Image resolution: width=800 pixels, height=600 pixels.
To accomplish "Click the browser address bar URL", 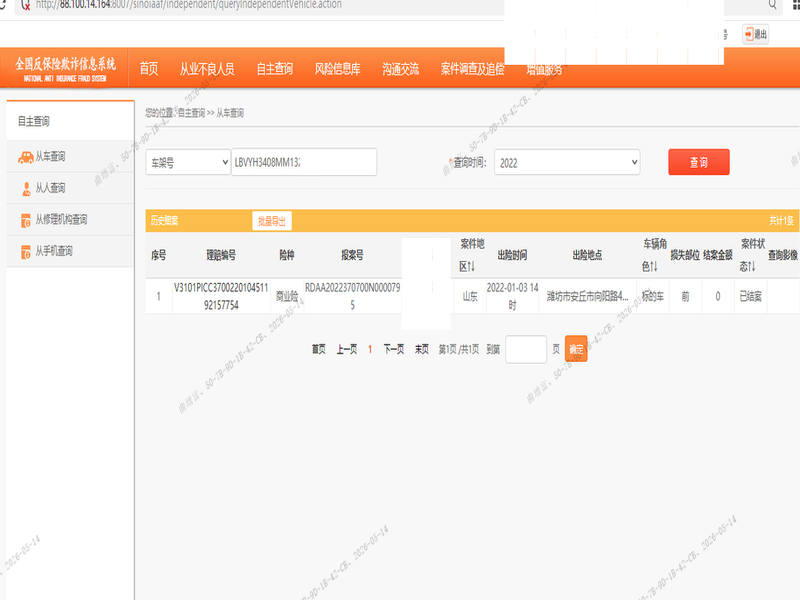I will click(189, 5).
